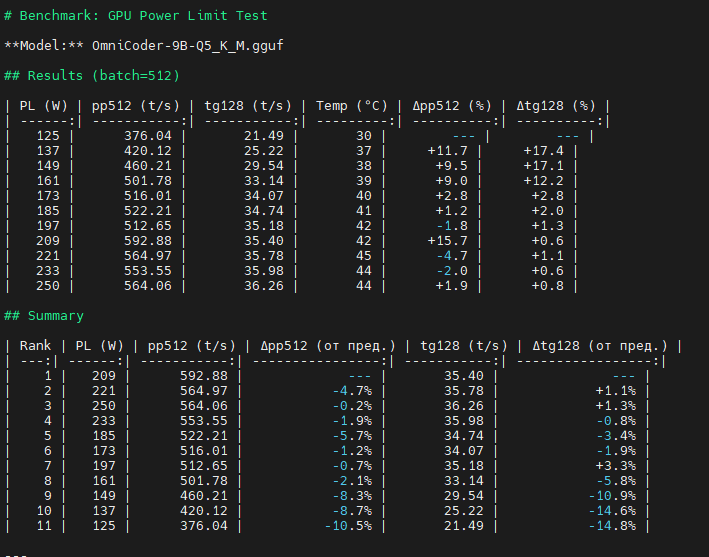709x557 pixels.
Task: Click -8.3% in the Summary table
Action: (352, 496)
